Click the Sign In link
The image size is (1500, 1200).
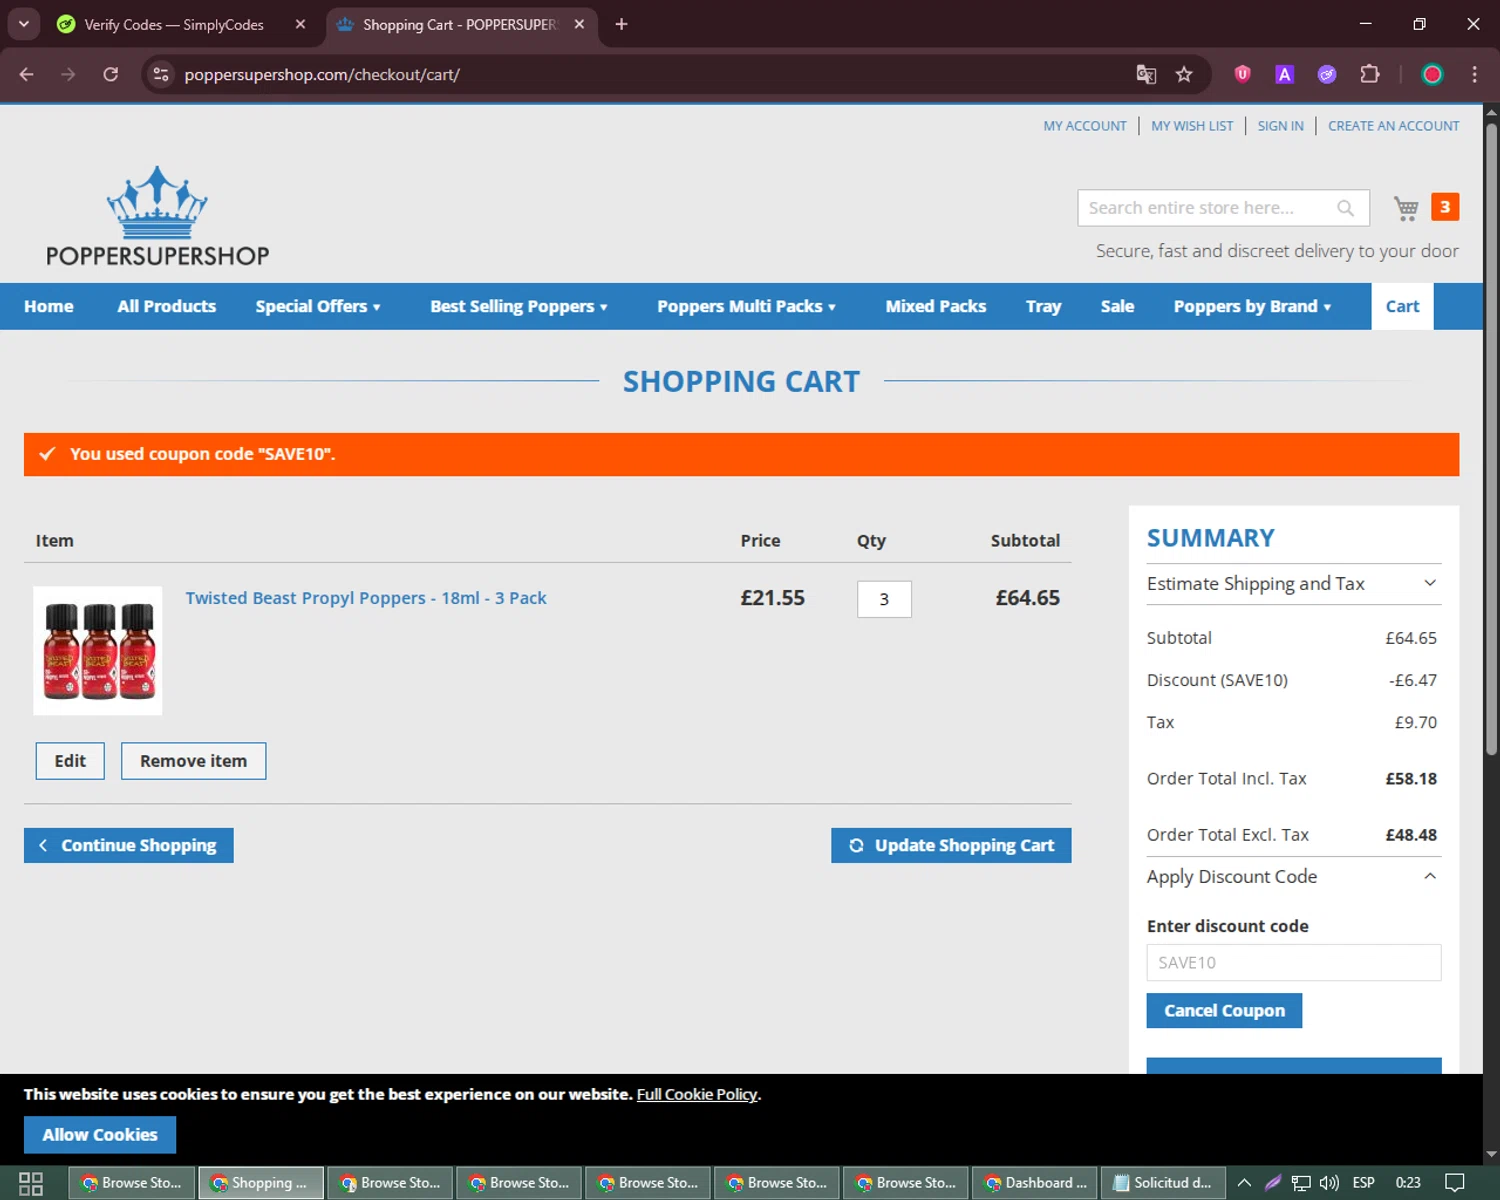pyautogui.click(x=1280, y=126)
